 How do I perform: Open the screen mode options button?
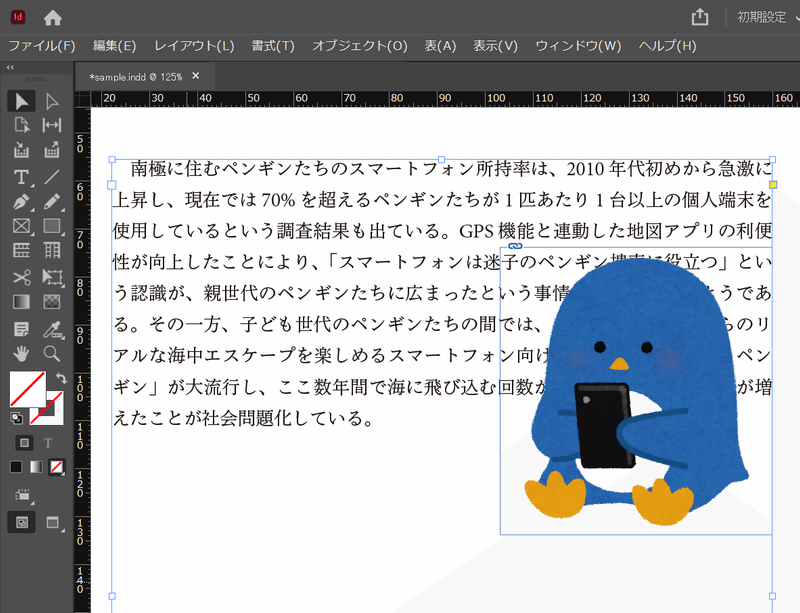pos(53,522)
